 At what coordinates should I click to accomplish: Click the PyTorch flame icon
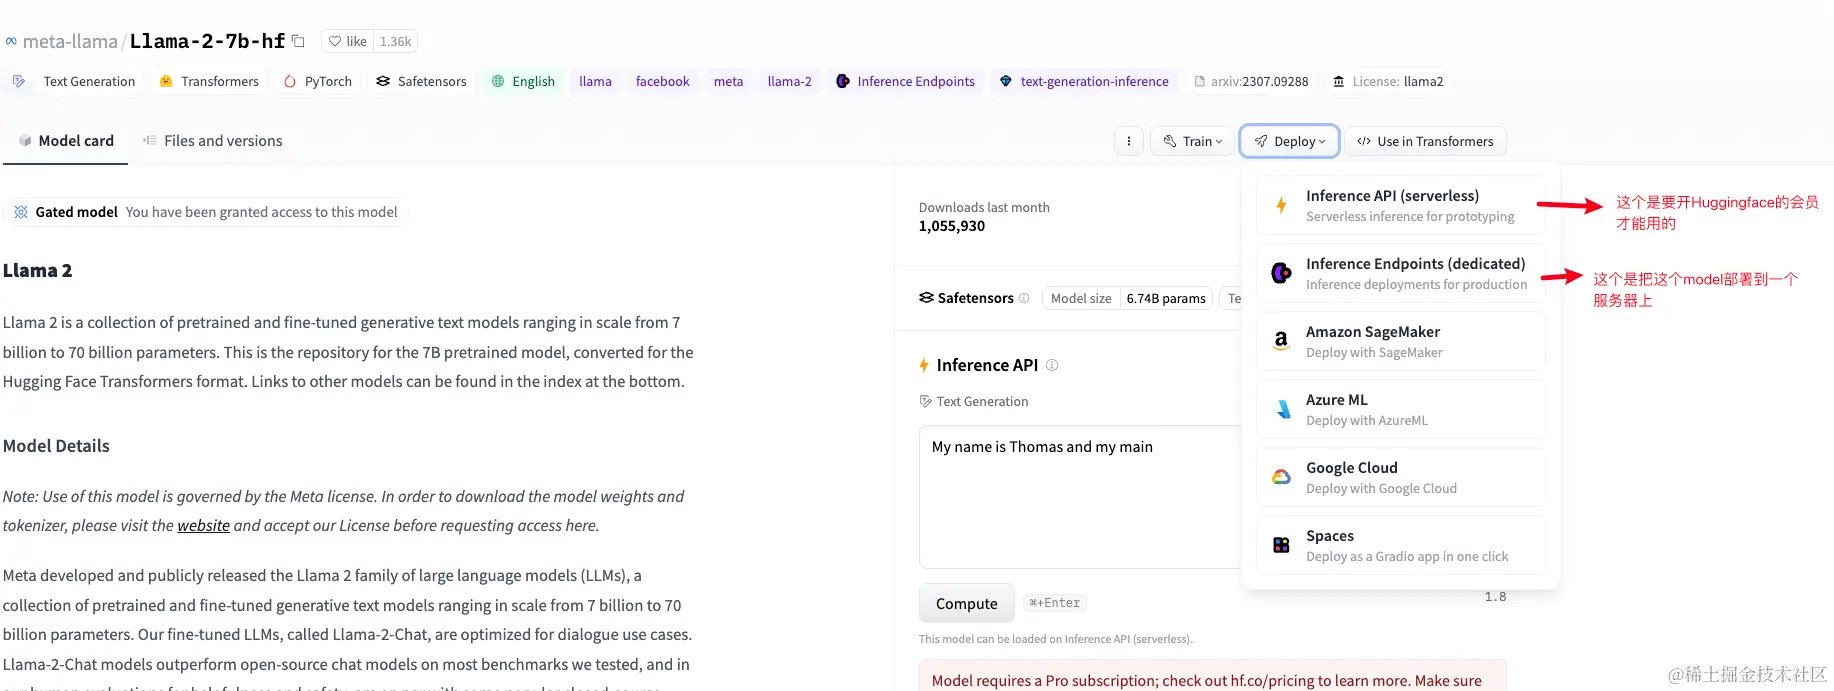[x=290, y=81]
